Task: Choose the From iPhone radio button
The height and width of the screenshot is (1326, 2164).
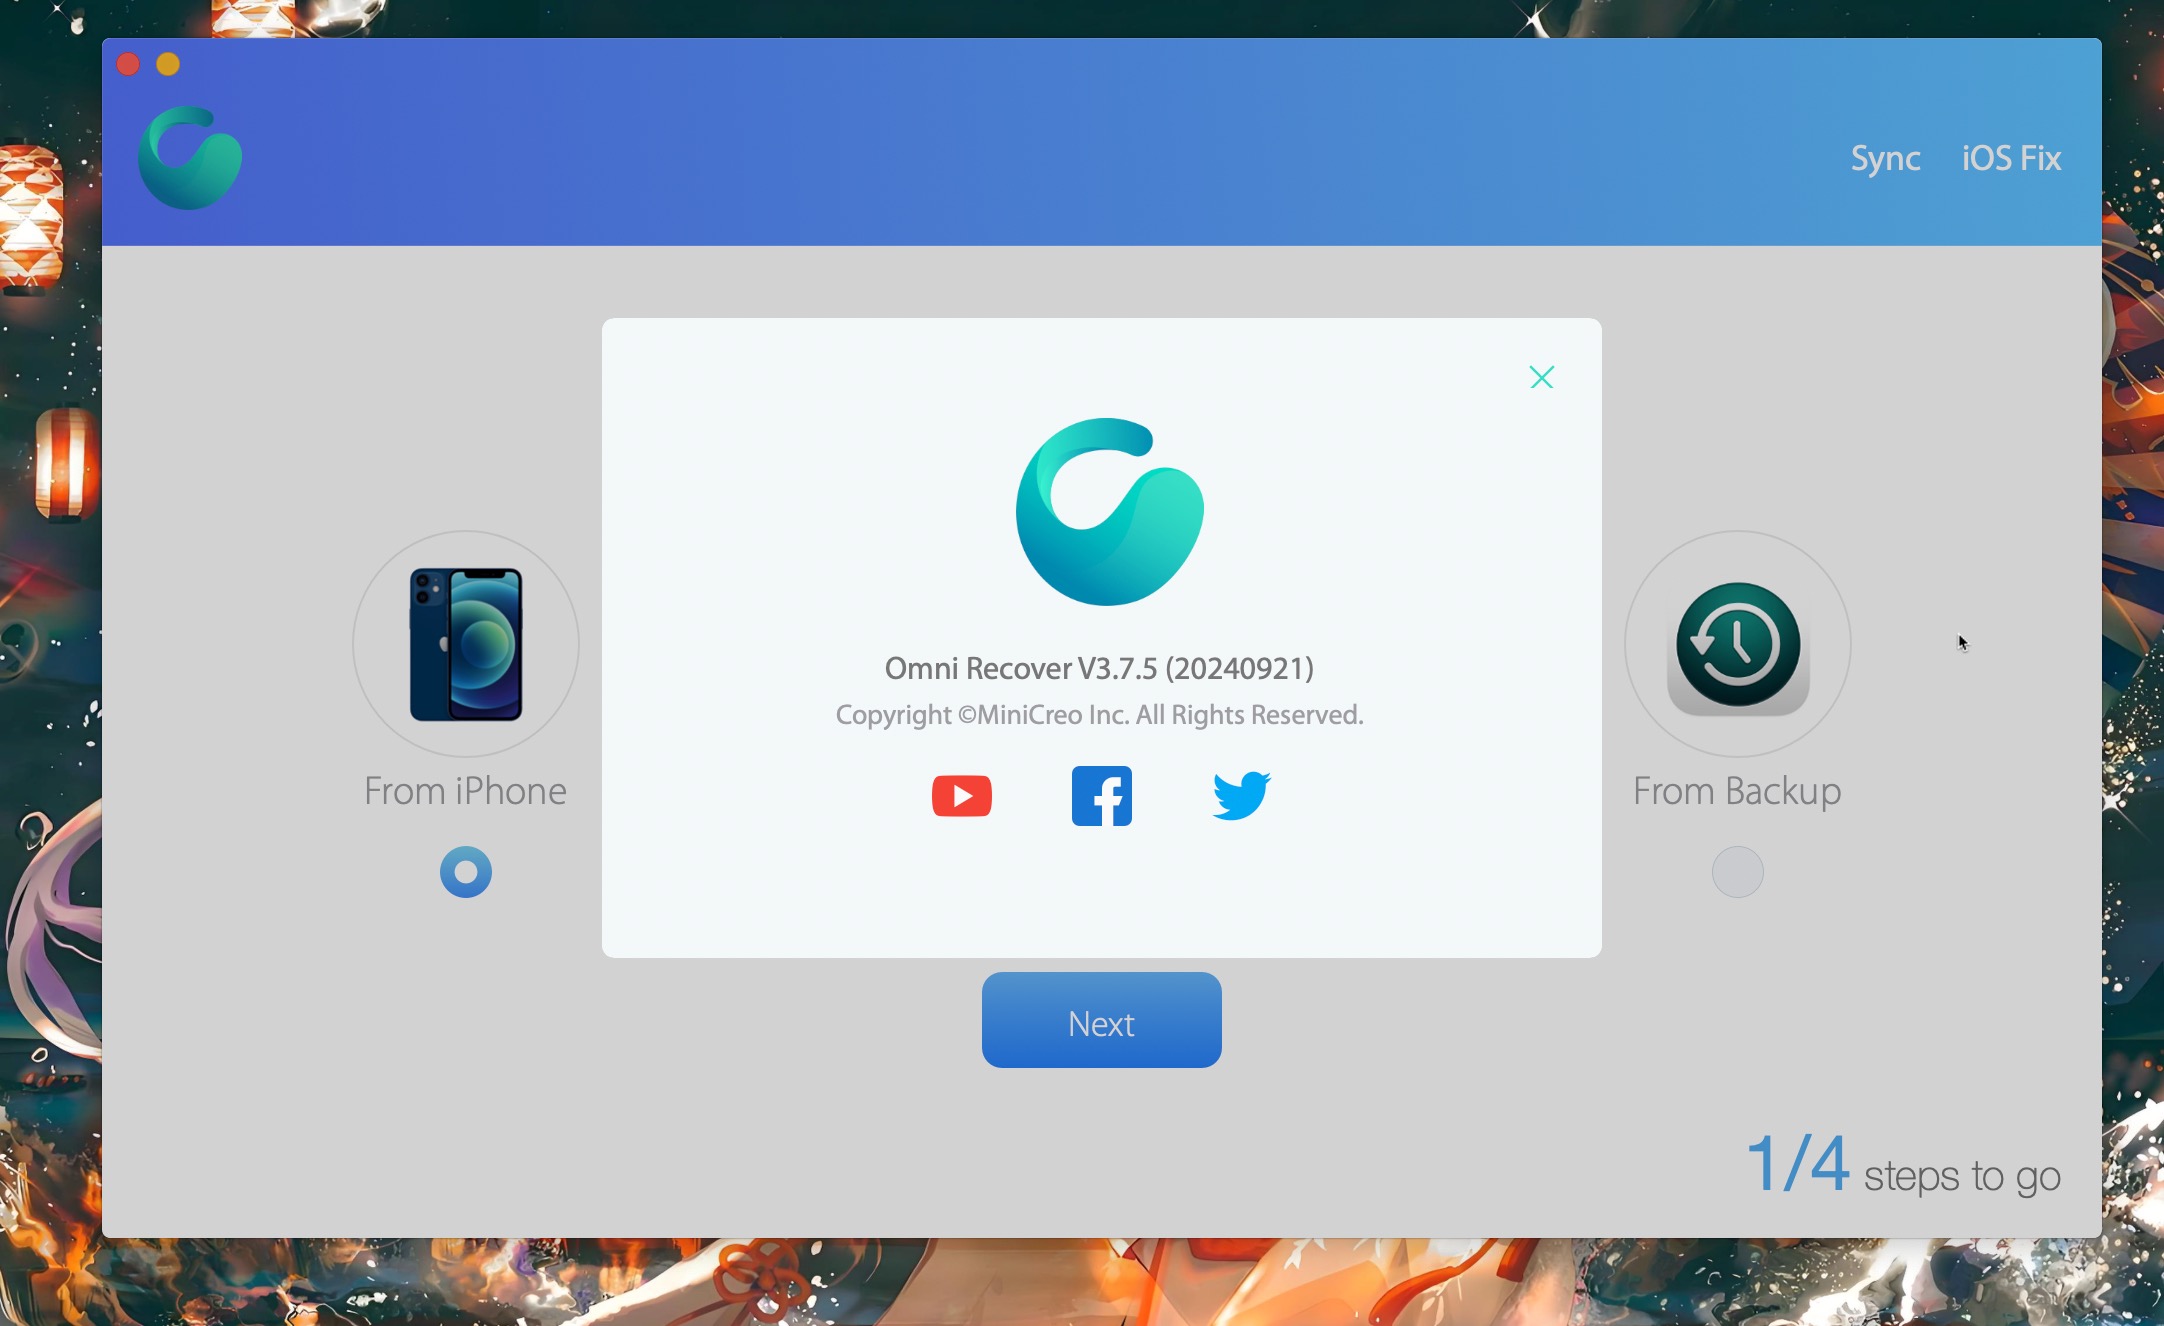Action: coord(466,872)
